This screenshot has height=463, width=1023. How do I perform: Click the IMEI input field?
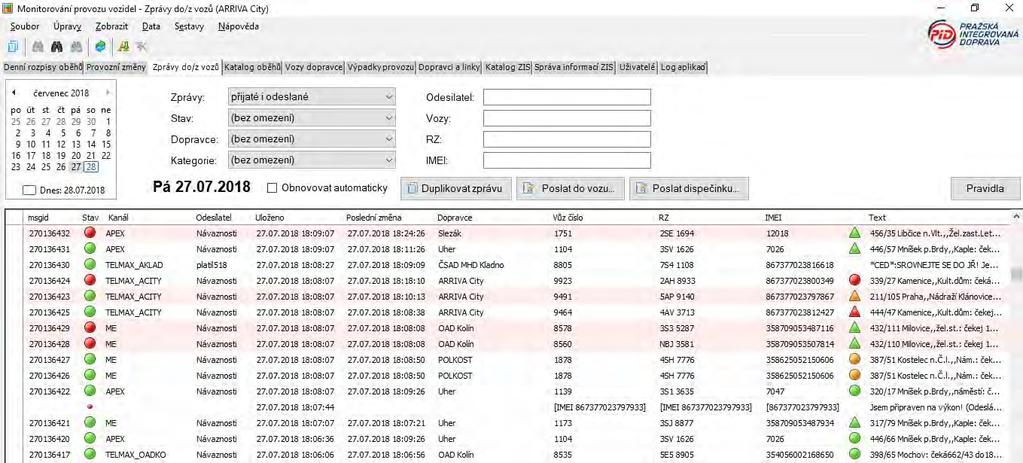coord(567,160)
